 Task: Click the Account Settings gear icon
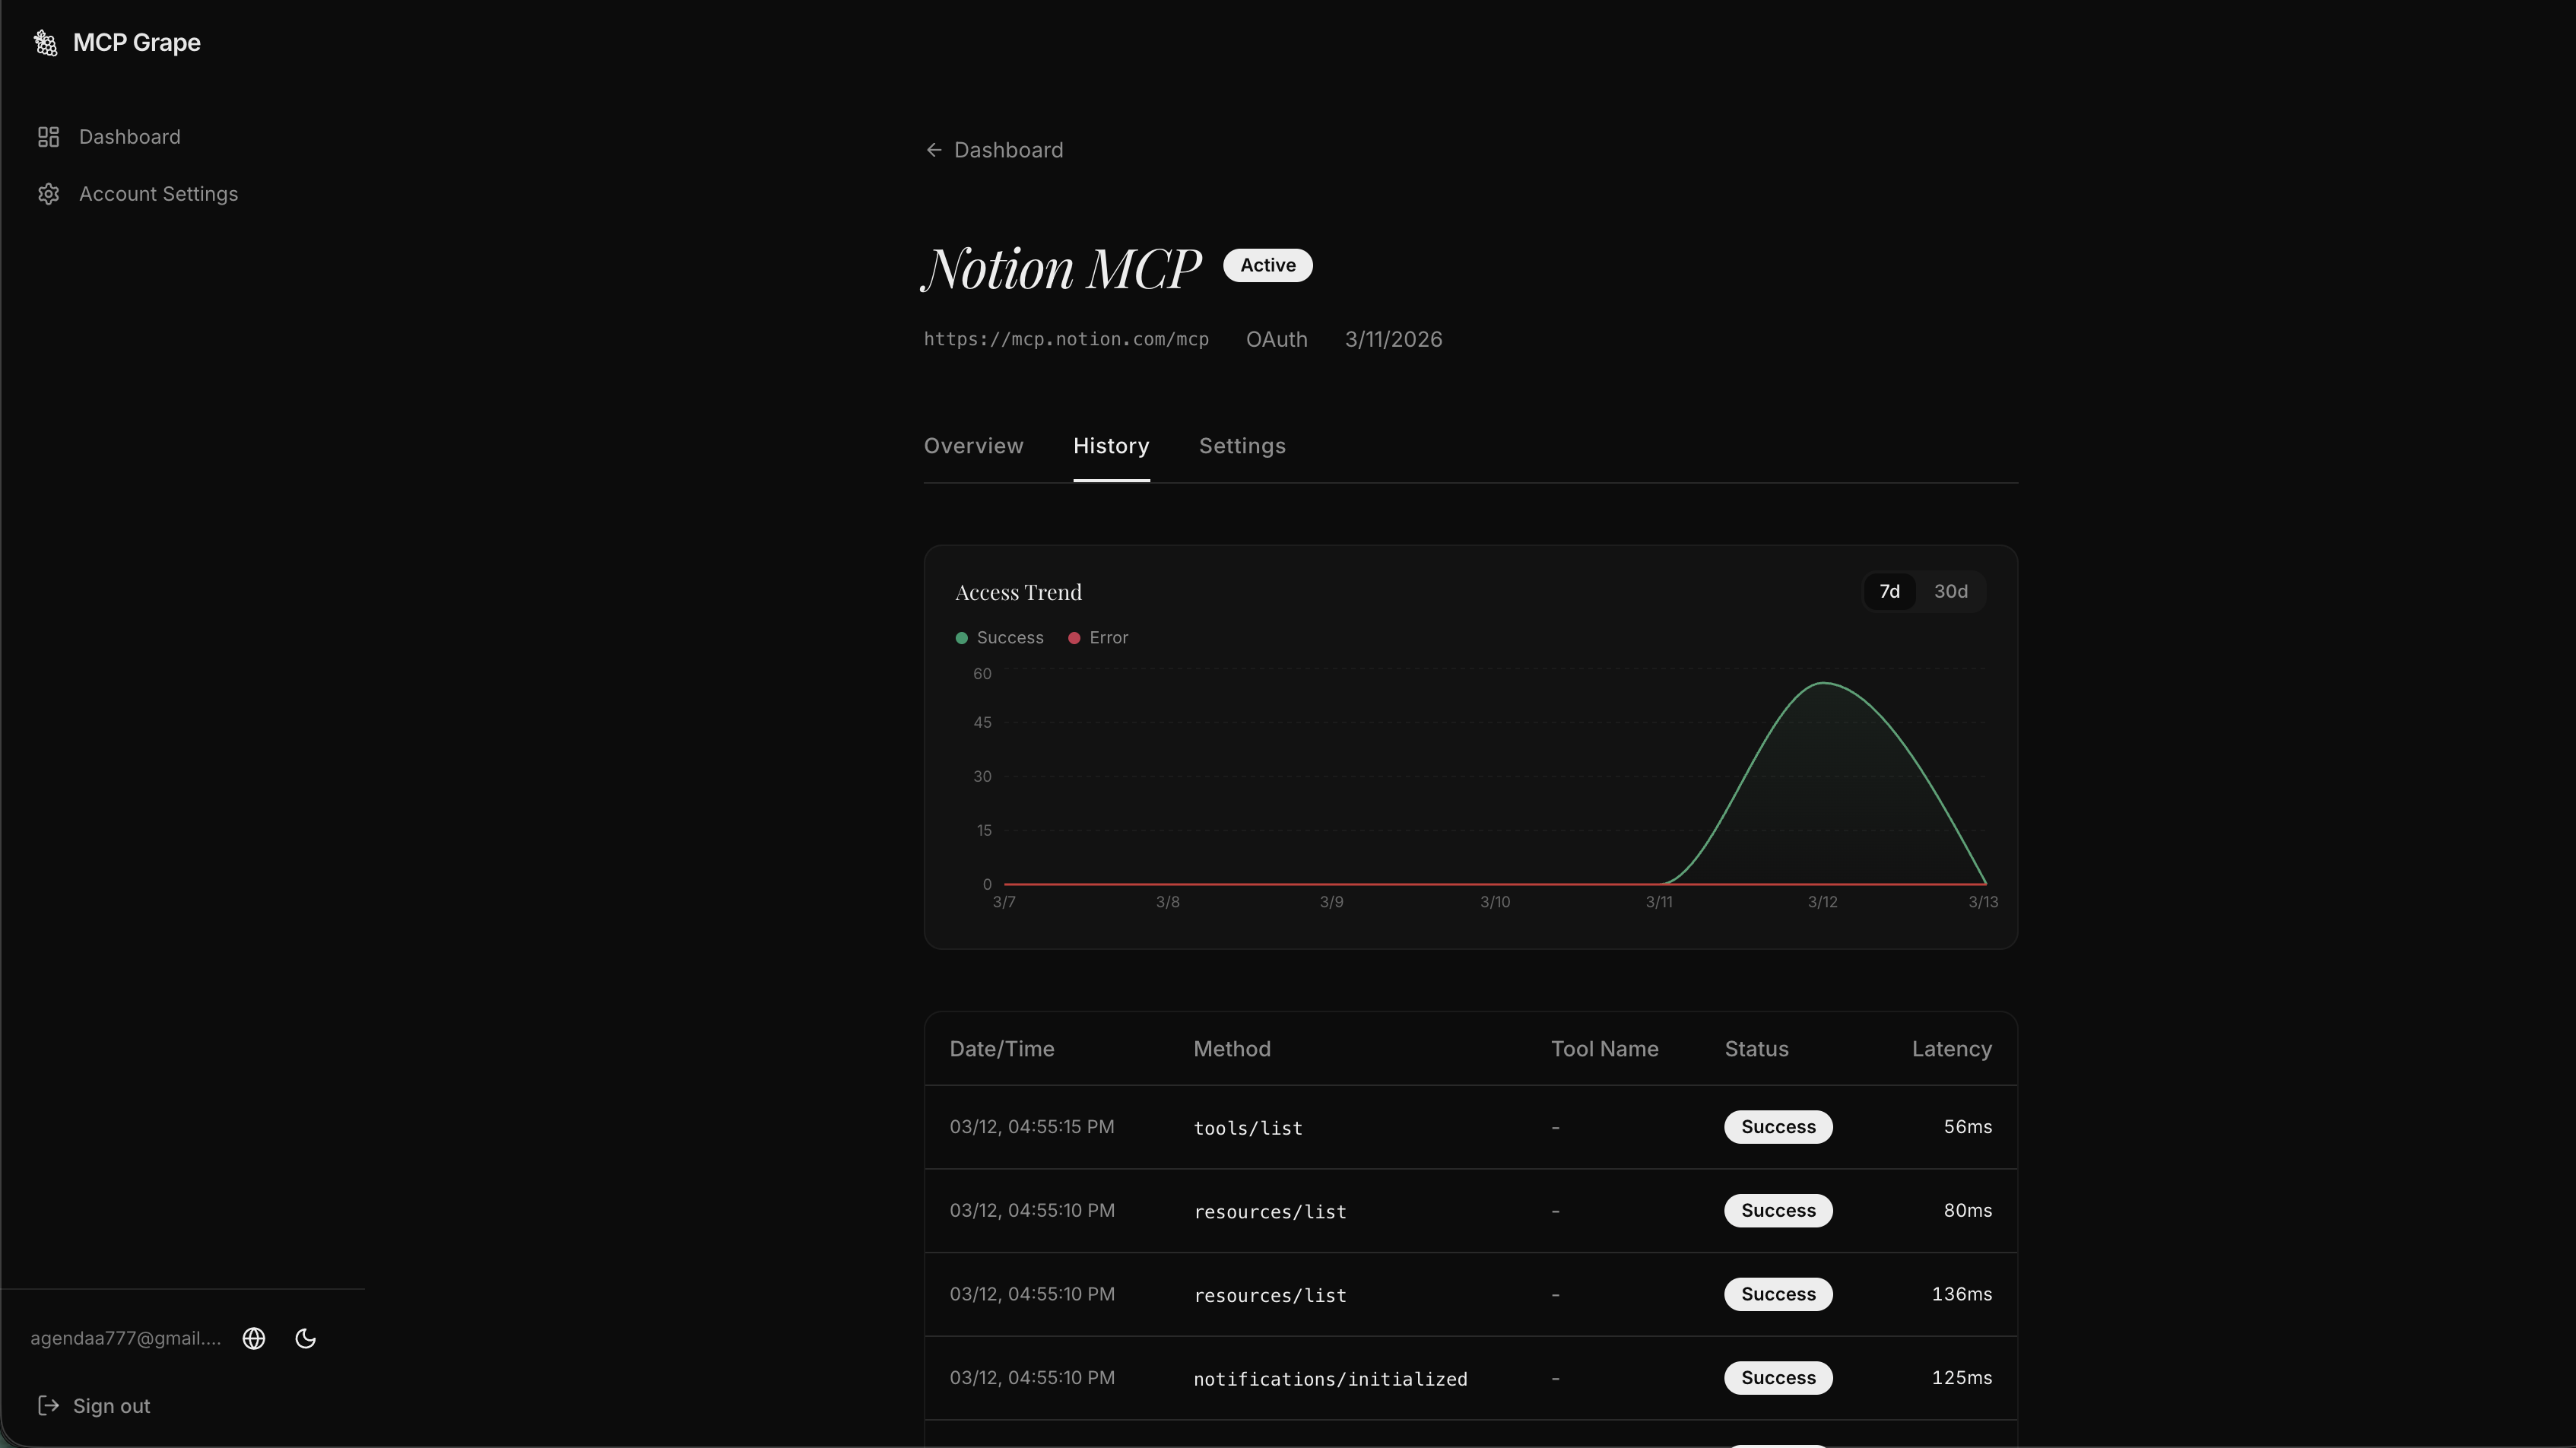pos(48,194)
